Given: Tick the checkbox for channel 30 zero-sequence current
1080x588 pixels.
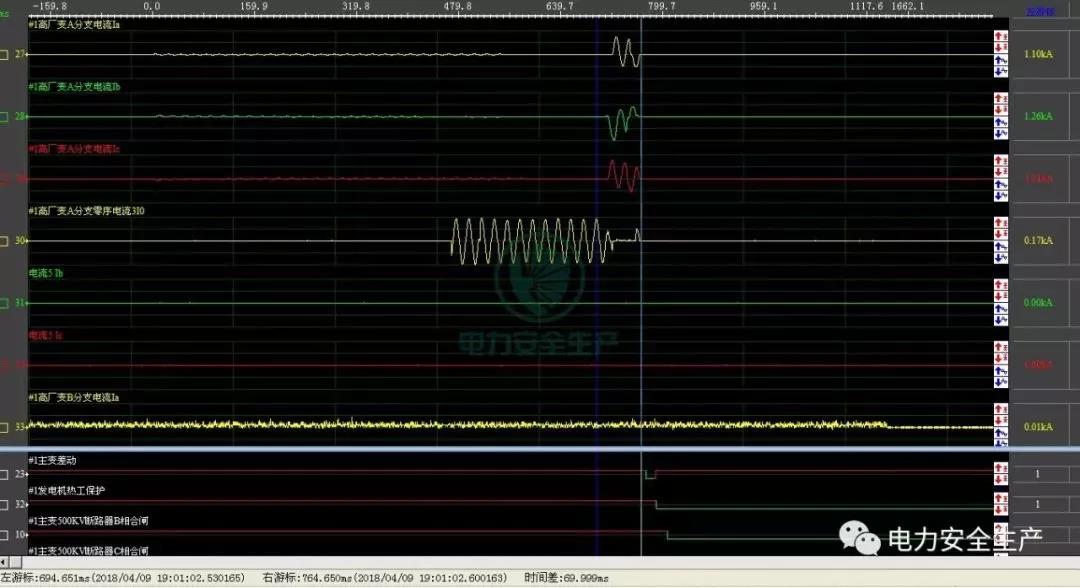Looking at the screenshot, I should [x=4, y=241].
